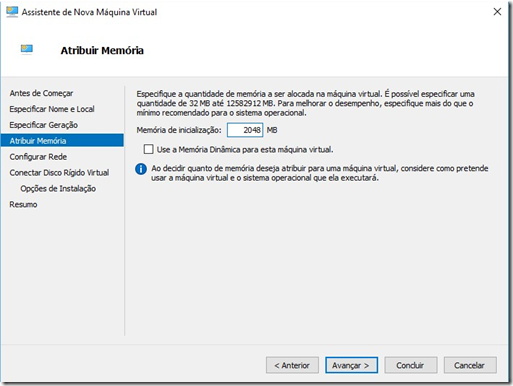Click the wizard icon in title bar
The image size is (513, 386).
click(x=12, y=12)
